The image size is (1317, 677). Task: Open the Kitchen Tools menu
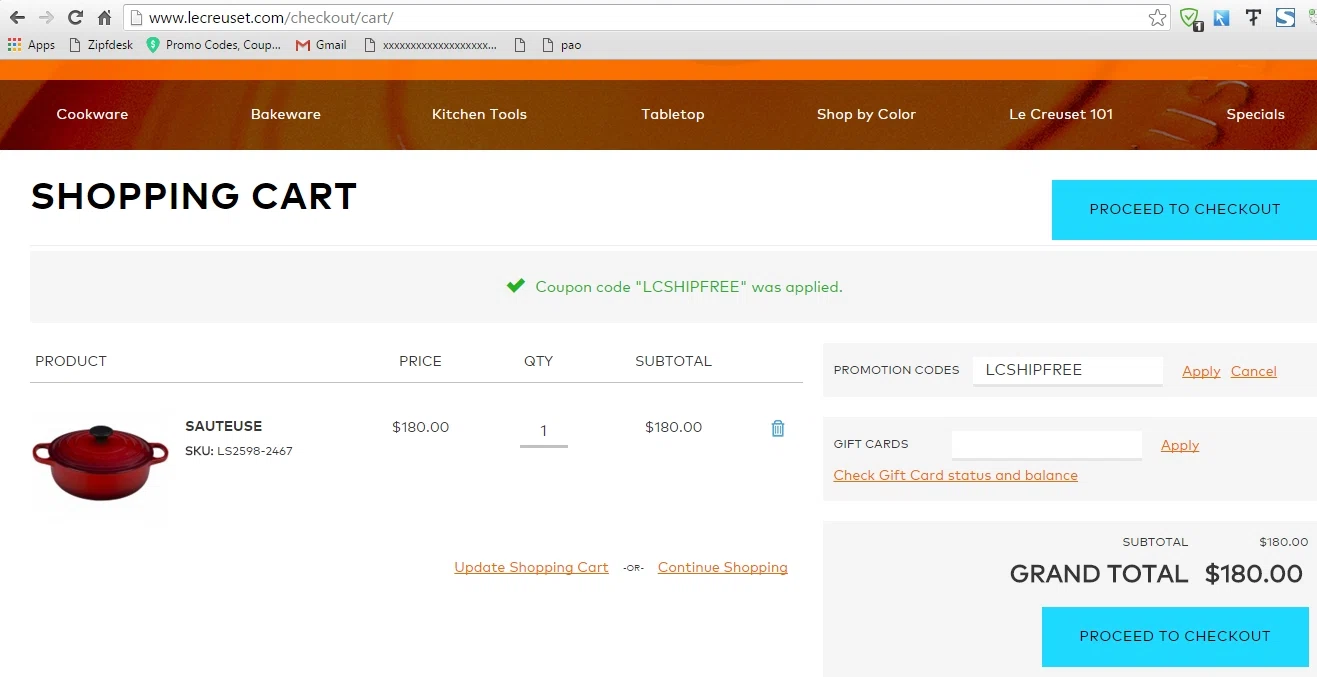tap(479, 114)
